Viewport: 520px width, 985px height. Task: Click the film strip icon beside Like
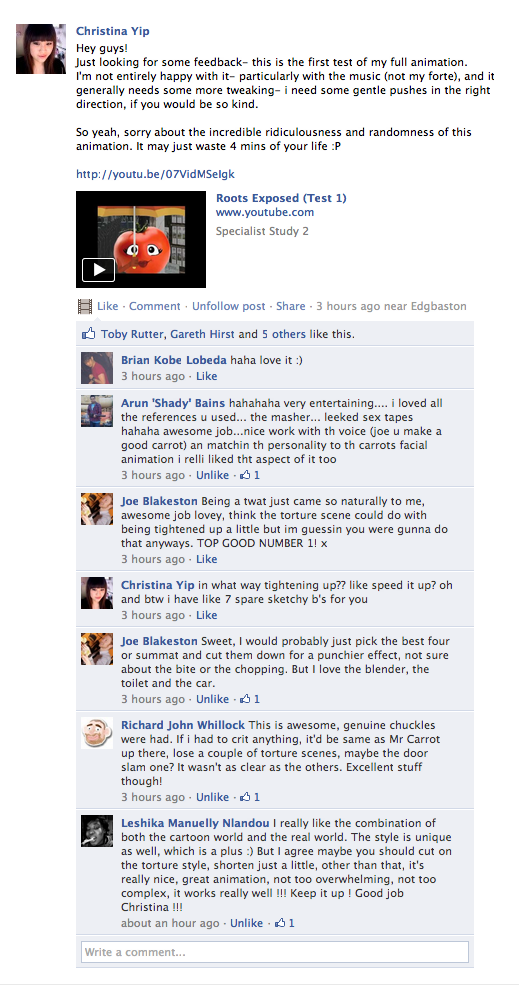point(84,307)
